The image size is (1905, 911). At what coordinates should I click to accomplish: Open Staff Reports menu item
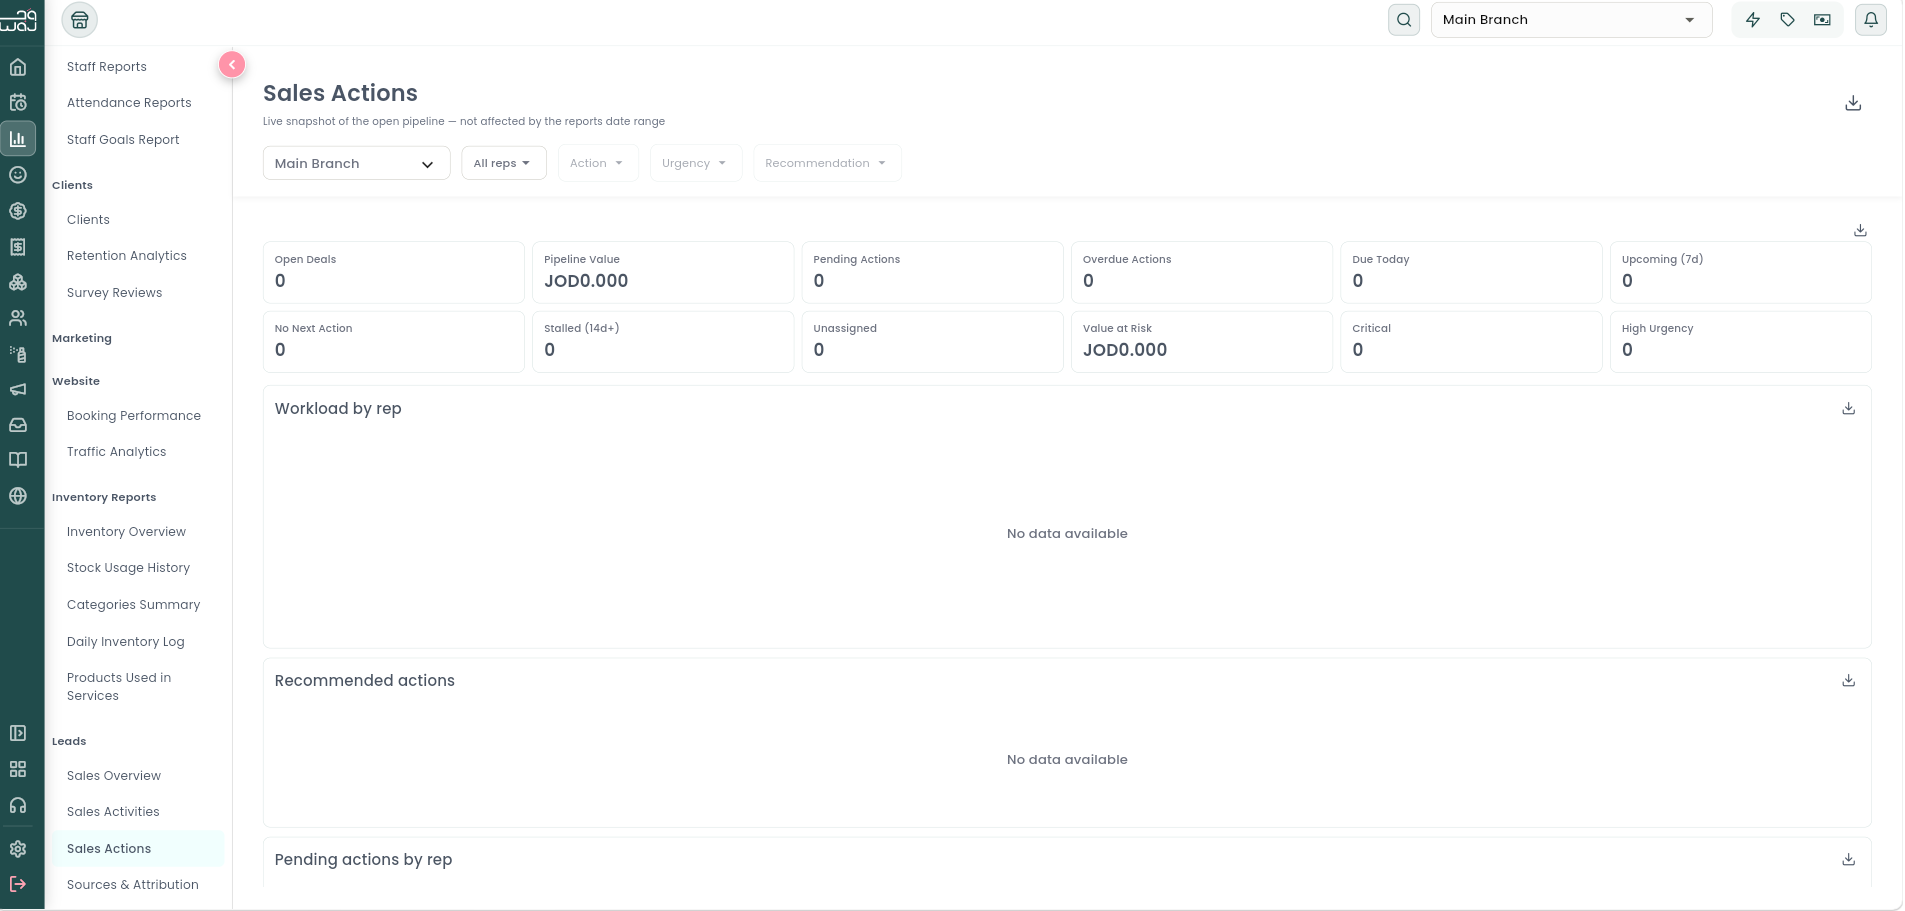107,67
